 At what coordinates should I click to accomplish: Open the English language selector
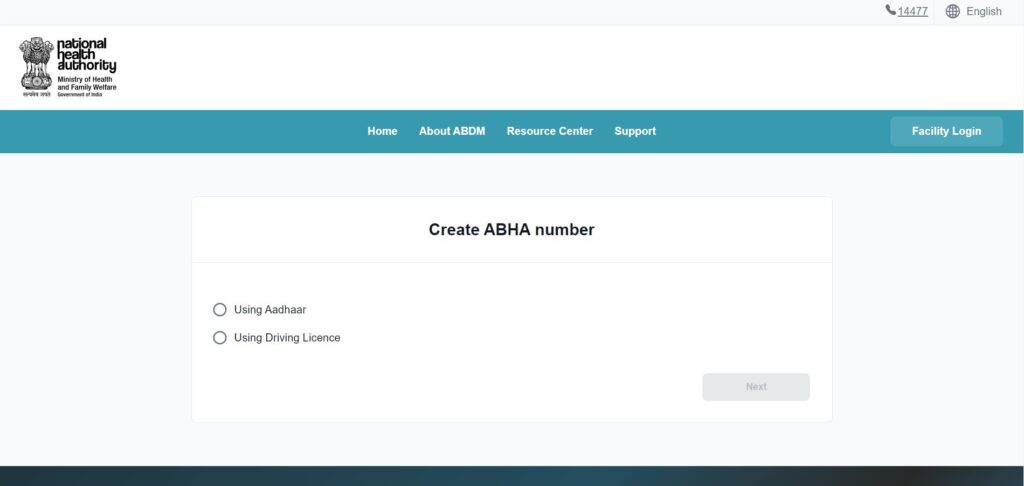(x=974, y=11)
